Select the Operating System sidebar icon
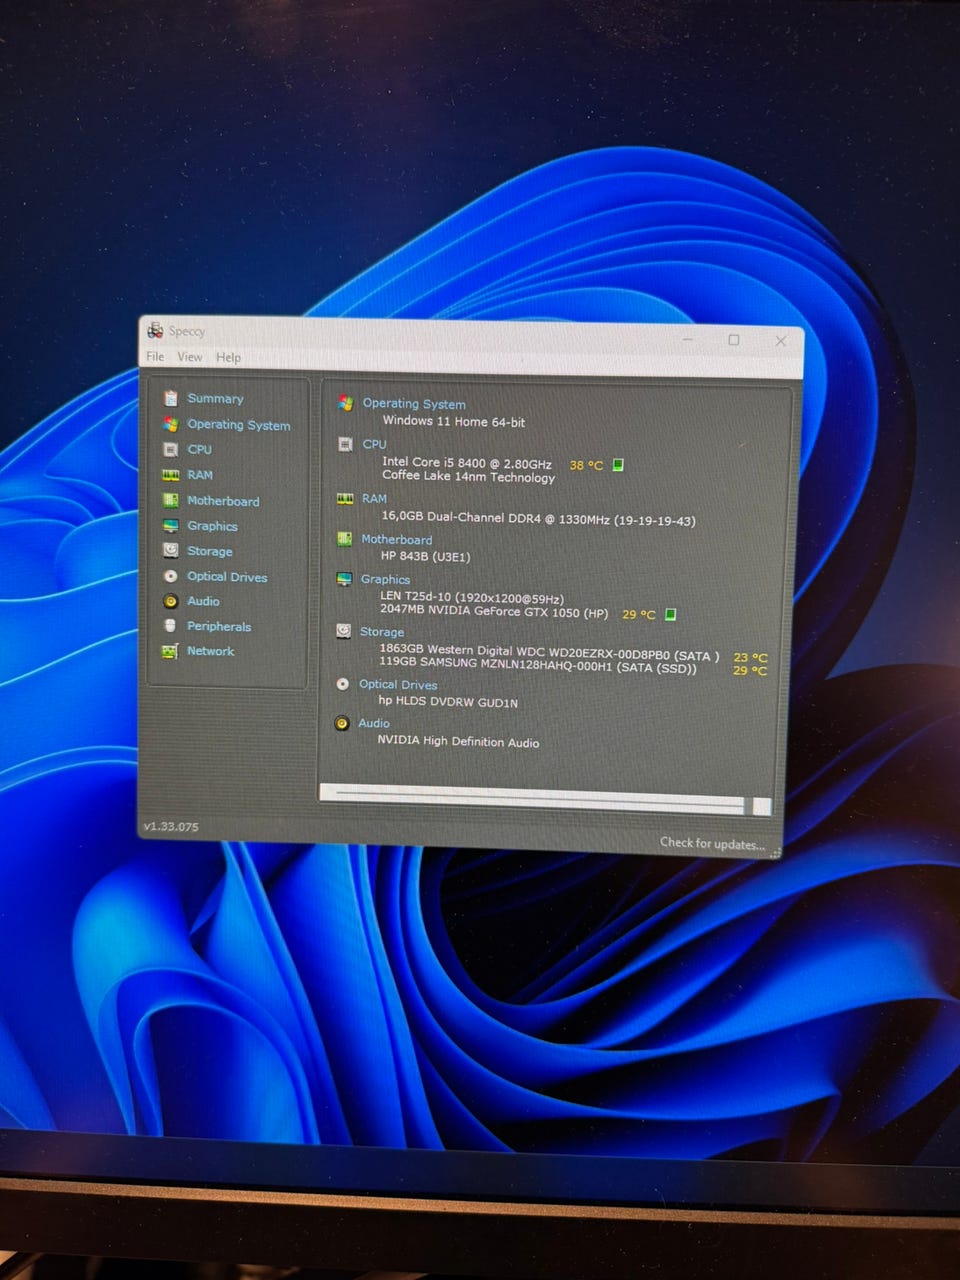 pyautogui.click(x=171, y=424)
